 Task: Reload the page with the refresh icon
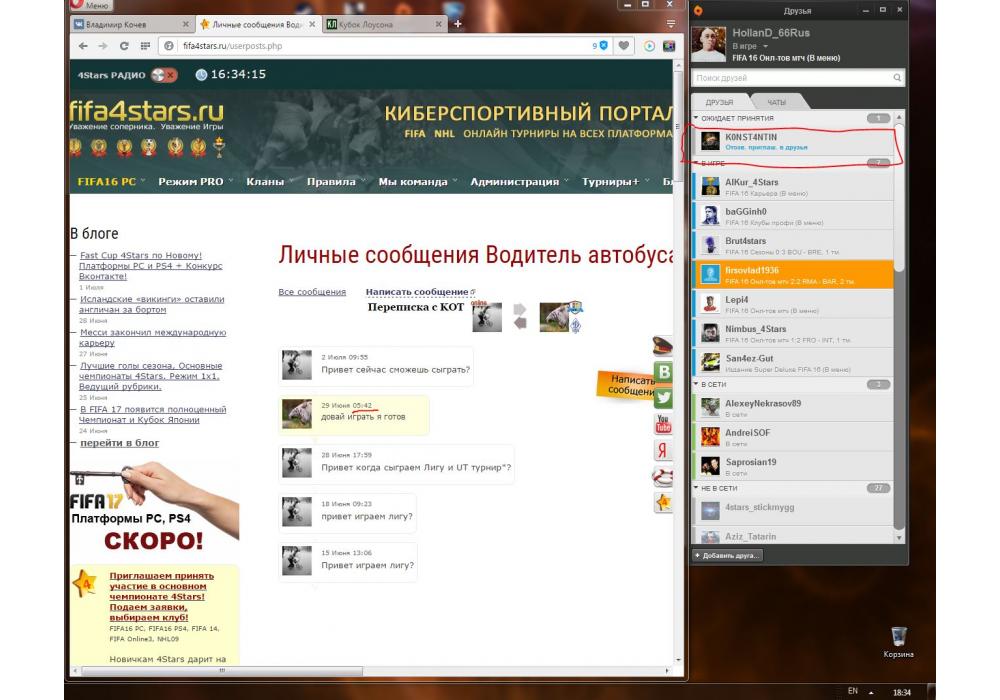[x=124, y=46]
